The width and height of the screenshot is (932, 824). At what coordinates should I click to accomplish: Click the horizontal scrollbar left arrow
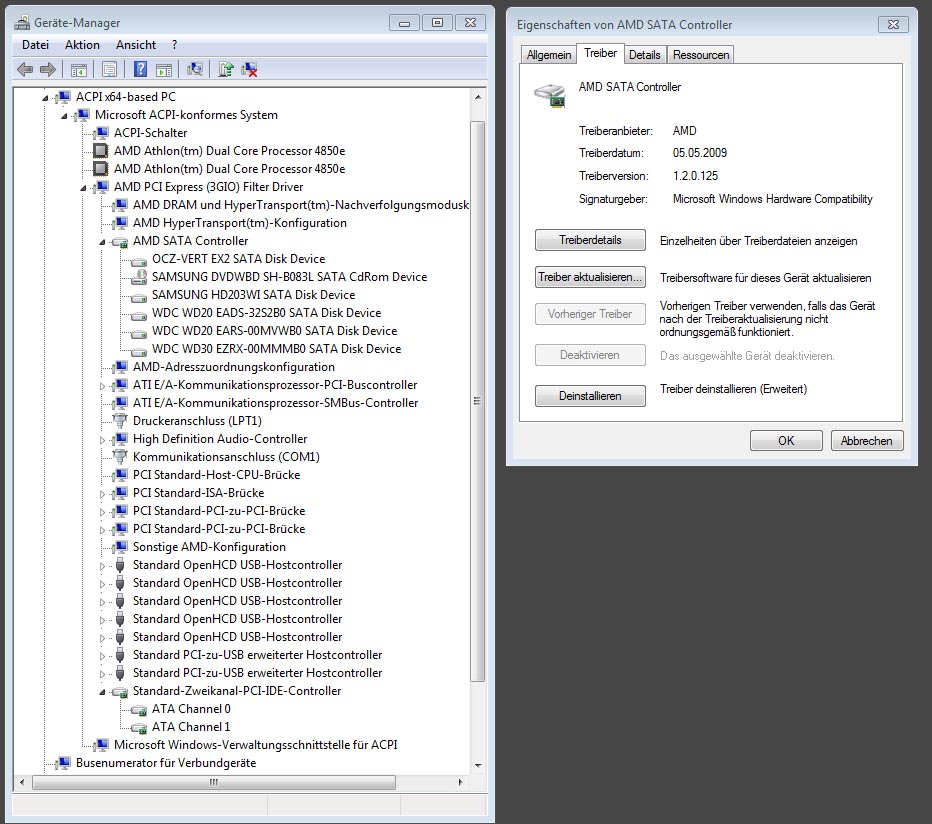tap(21, 782)
